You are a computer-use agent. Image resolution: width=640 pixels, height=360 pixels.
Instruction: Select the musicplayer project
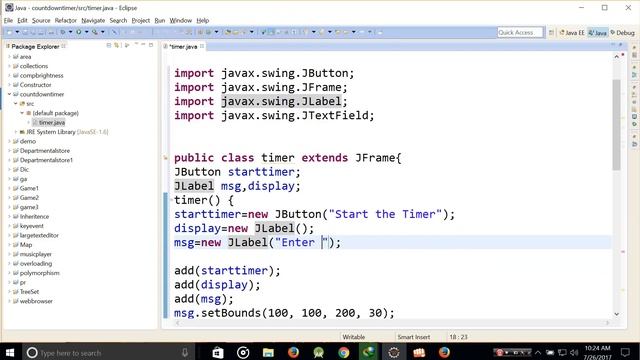[x=36, y=254]
